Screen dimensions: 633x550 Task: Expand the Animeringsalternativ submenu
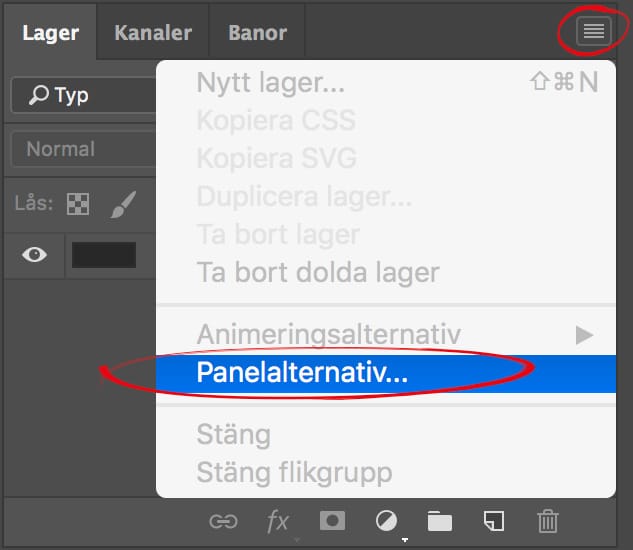click(x=386, y=334)
